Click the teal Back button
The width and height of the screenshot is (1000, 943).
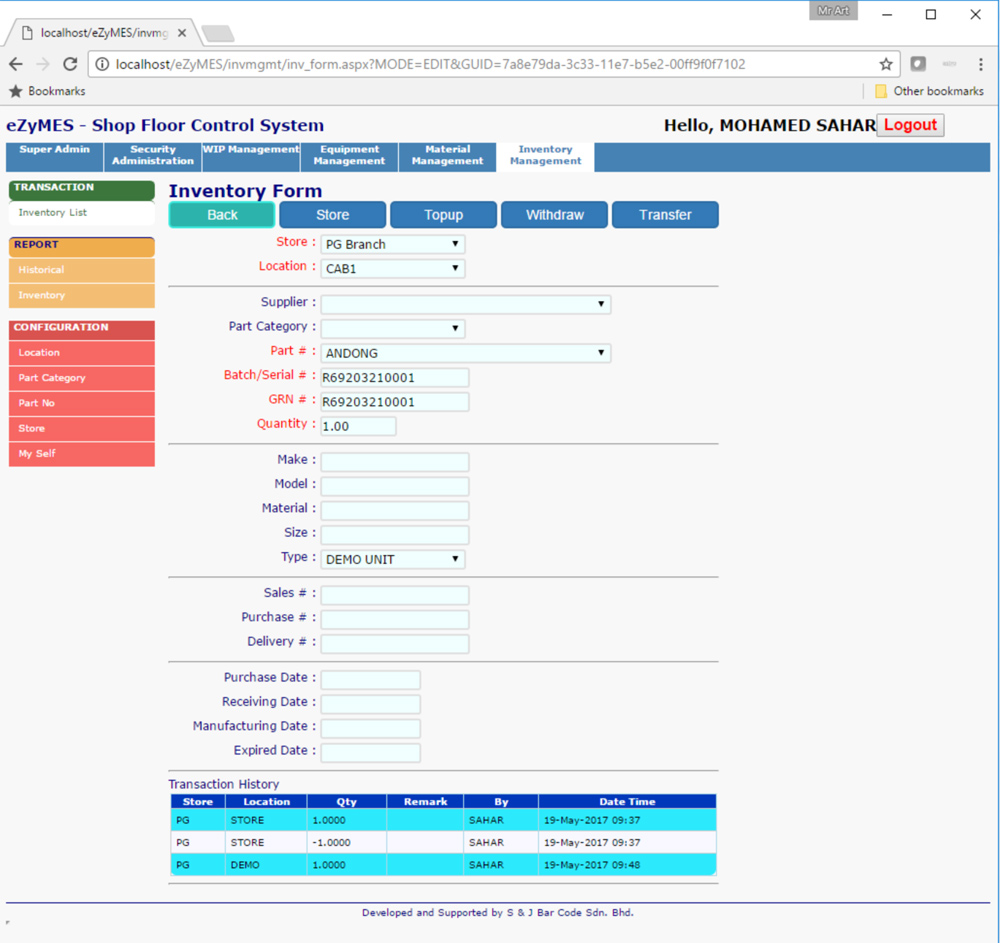(222, 215)
